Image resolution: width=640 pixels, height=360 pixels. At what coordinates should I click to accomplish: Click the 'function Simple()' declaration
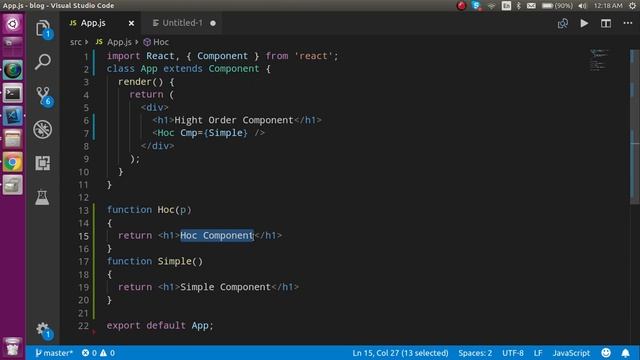tap(155, 261)
